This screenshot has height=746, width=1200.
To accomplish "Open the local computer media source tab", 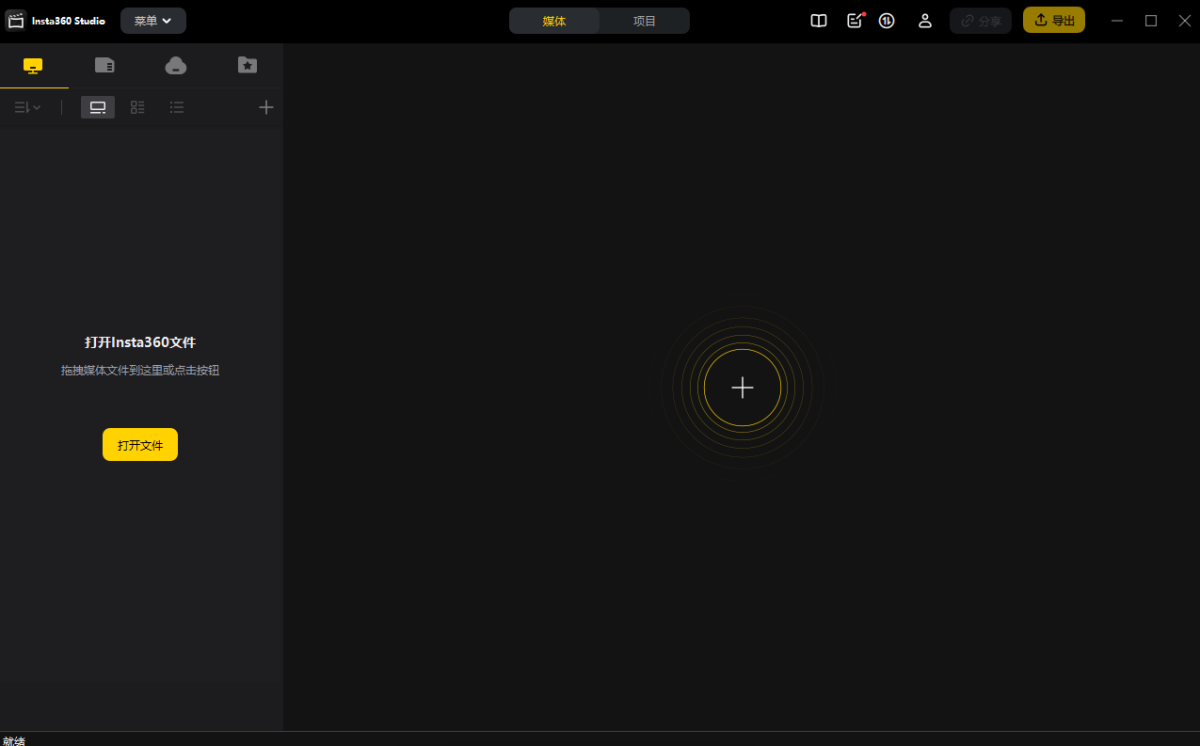I will [x=33, y=66].
